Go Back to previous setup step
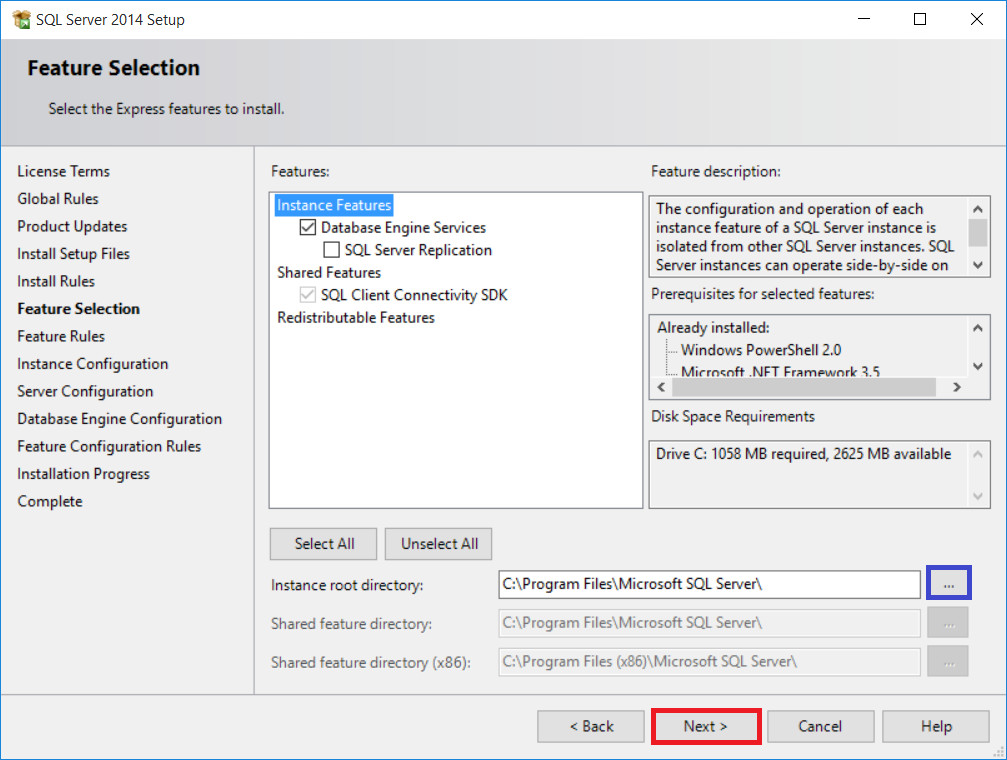 pyautogui.click(x=591, y=727)
